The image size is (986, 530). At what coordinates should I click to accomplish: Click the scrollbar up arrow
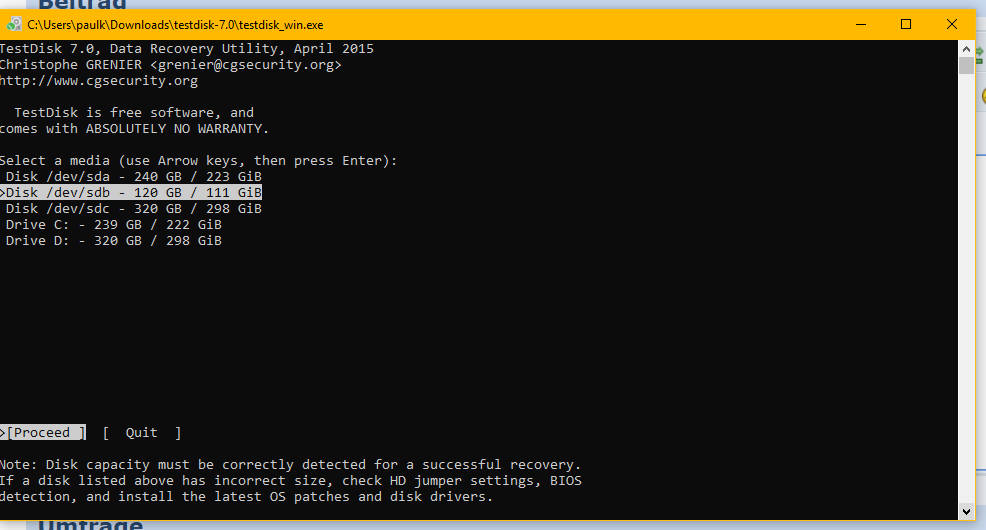click(967, 49)
